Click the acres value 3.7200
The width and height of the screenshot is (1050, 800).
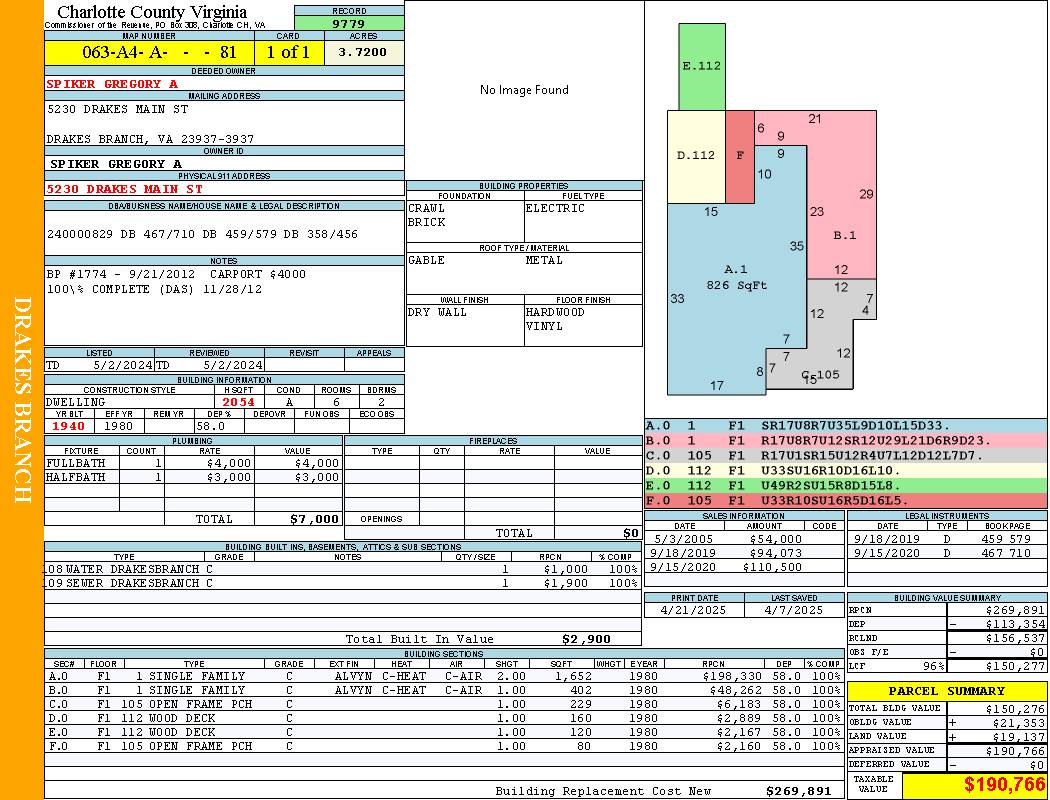tap(363, 52)
